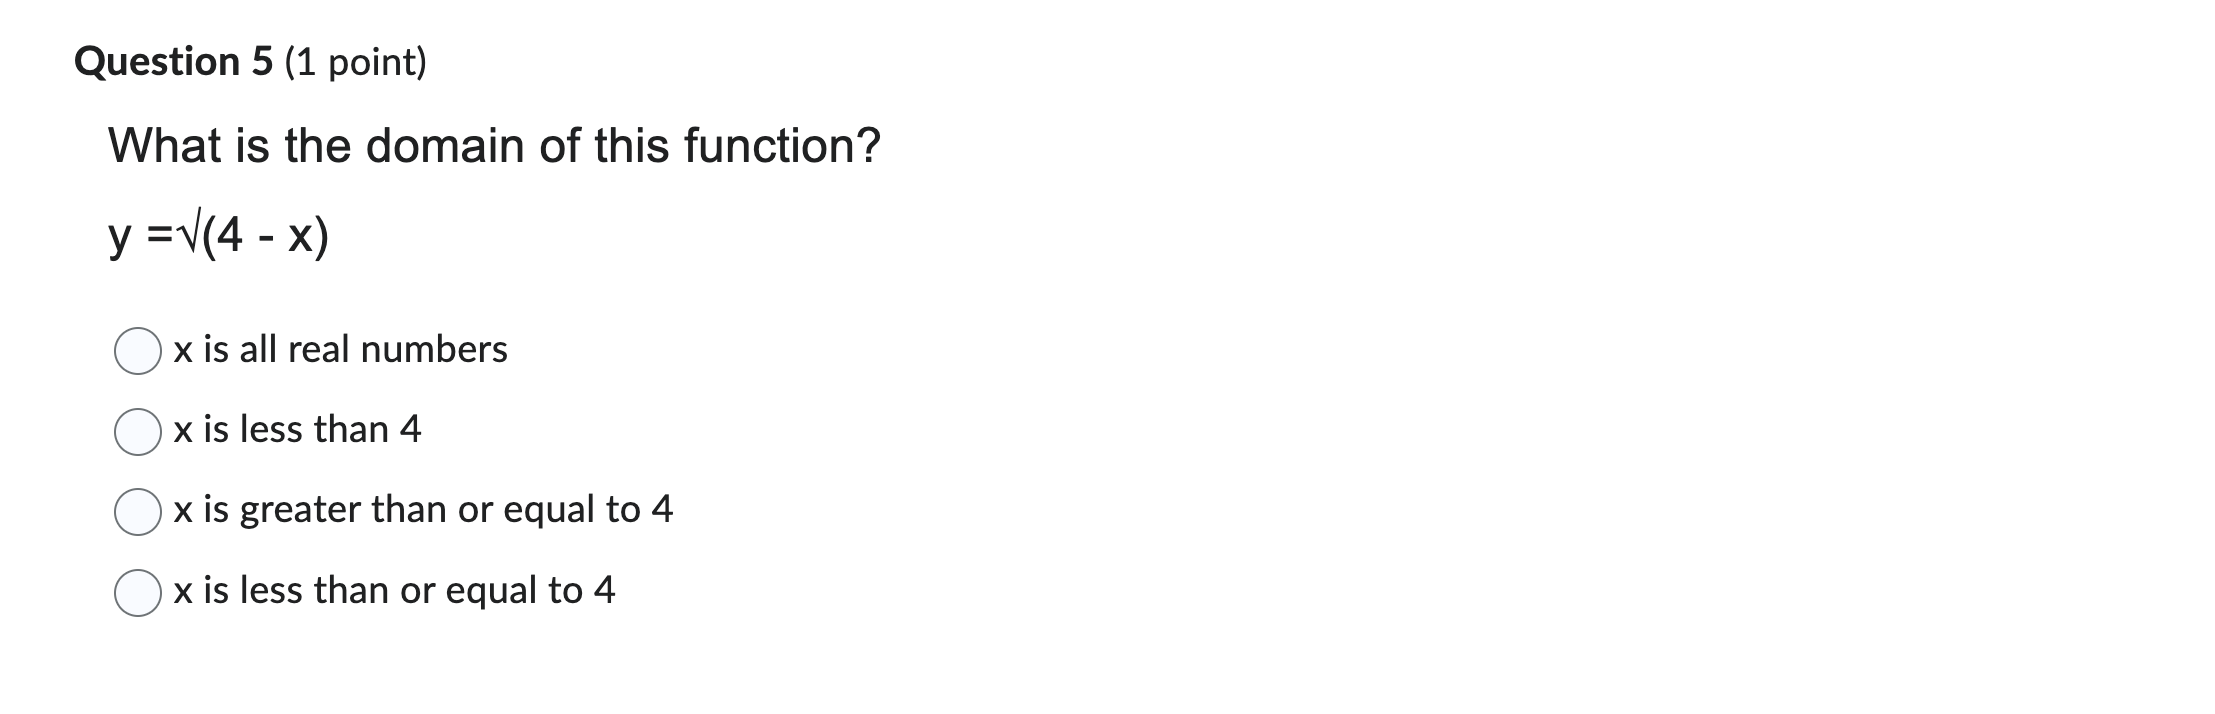Click the question 'What is the domain of this function?'

pyautogui.click(x=494, y=145)
